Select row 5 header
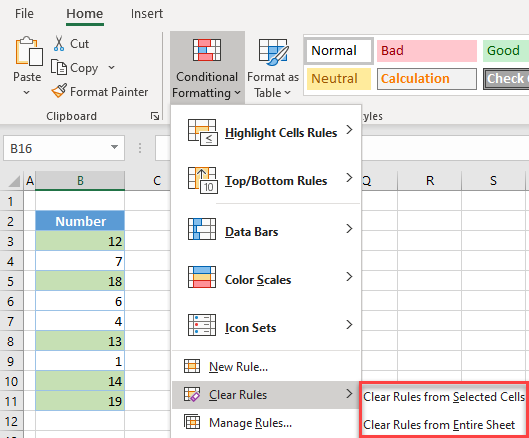 (x=11, y=281)
